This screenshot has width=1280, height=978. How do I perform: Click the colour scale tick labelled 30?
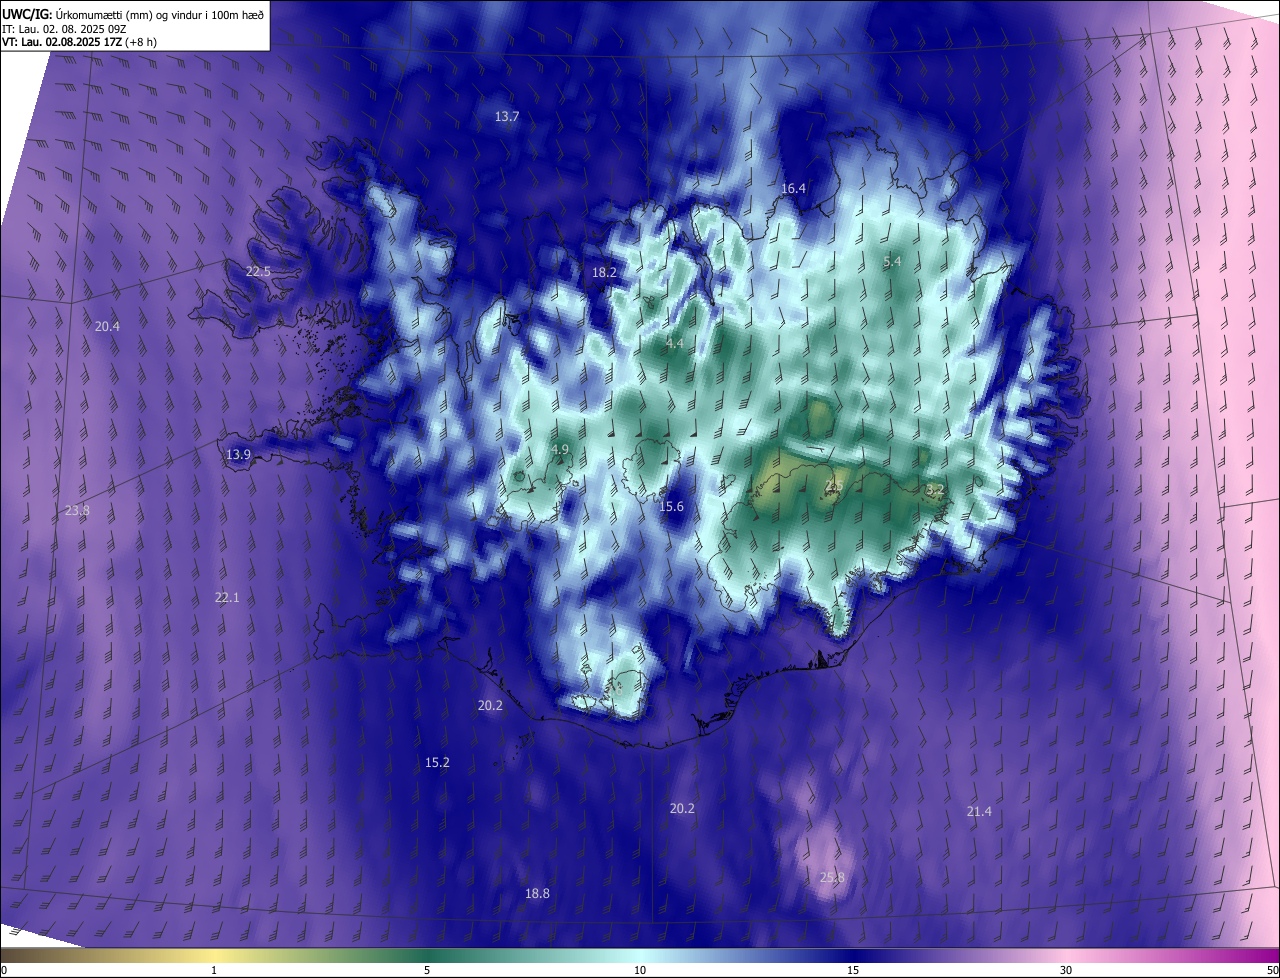pos(1066,971)
